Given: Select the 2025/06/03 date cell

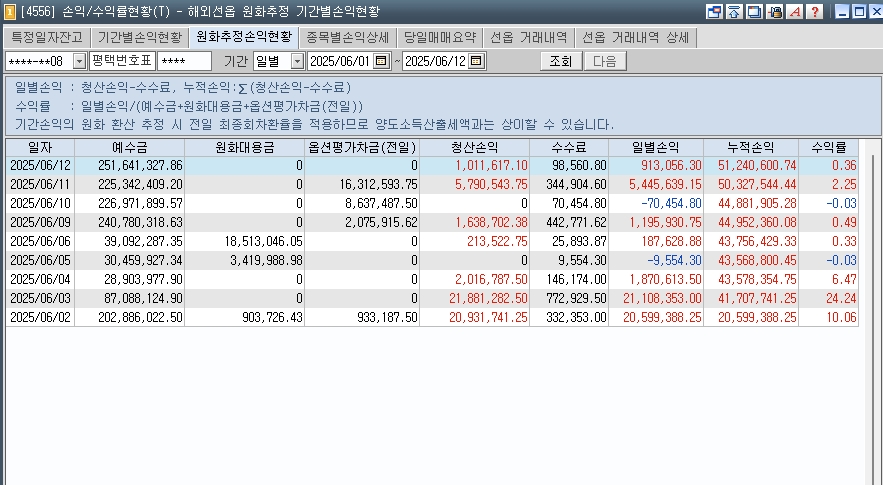Looking at the screenshot, I should point(40,298).
